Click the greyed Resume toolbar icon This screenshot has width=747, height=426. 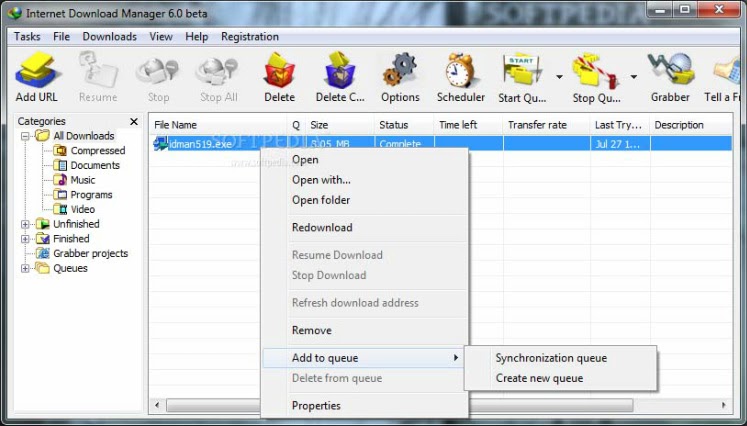(x=98, y=70)
